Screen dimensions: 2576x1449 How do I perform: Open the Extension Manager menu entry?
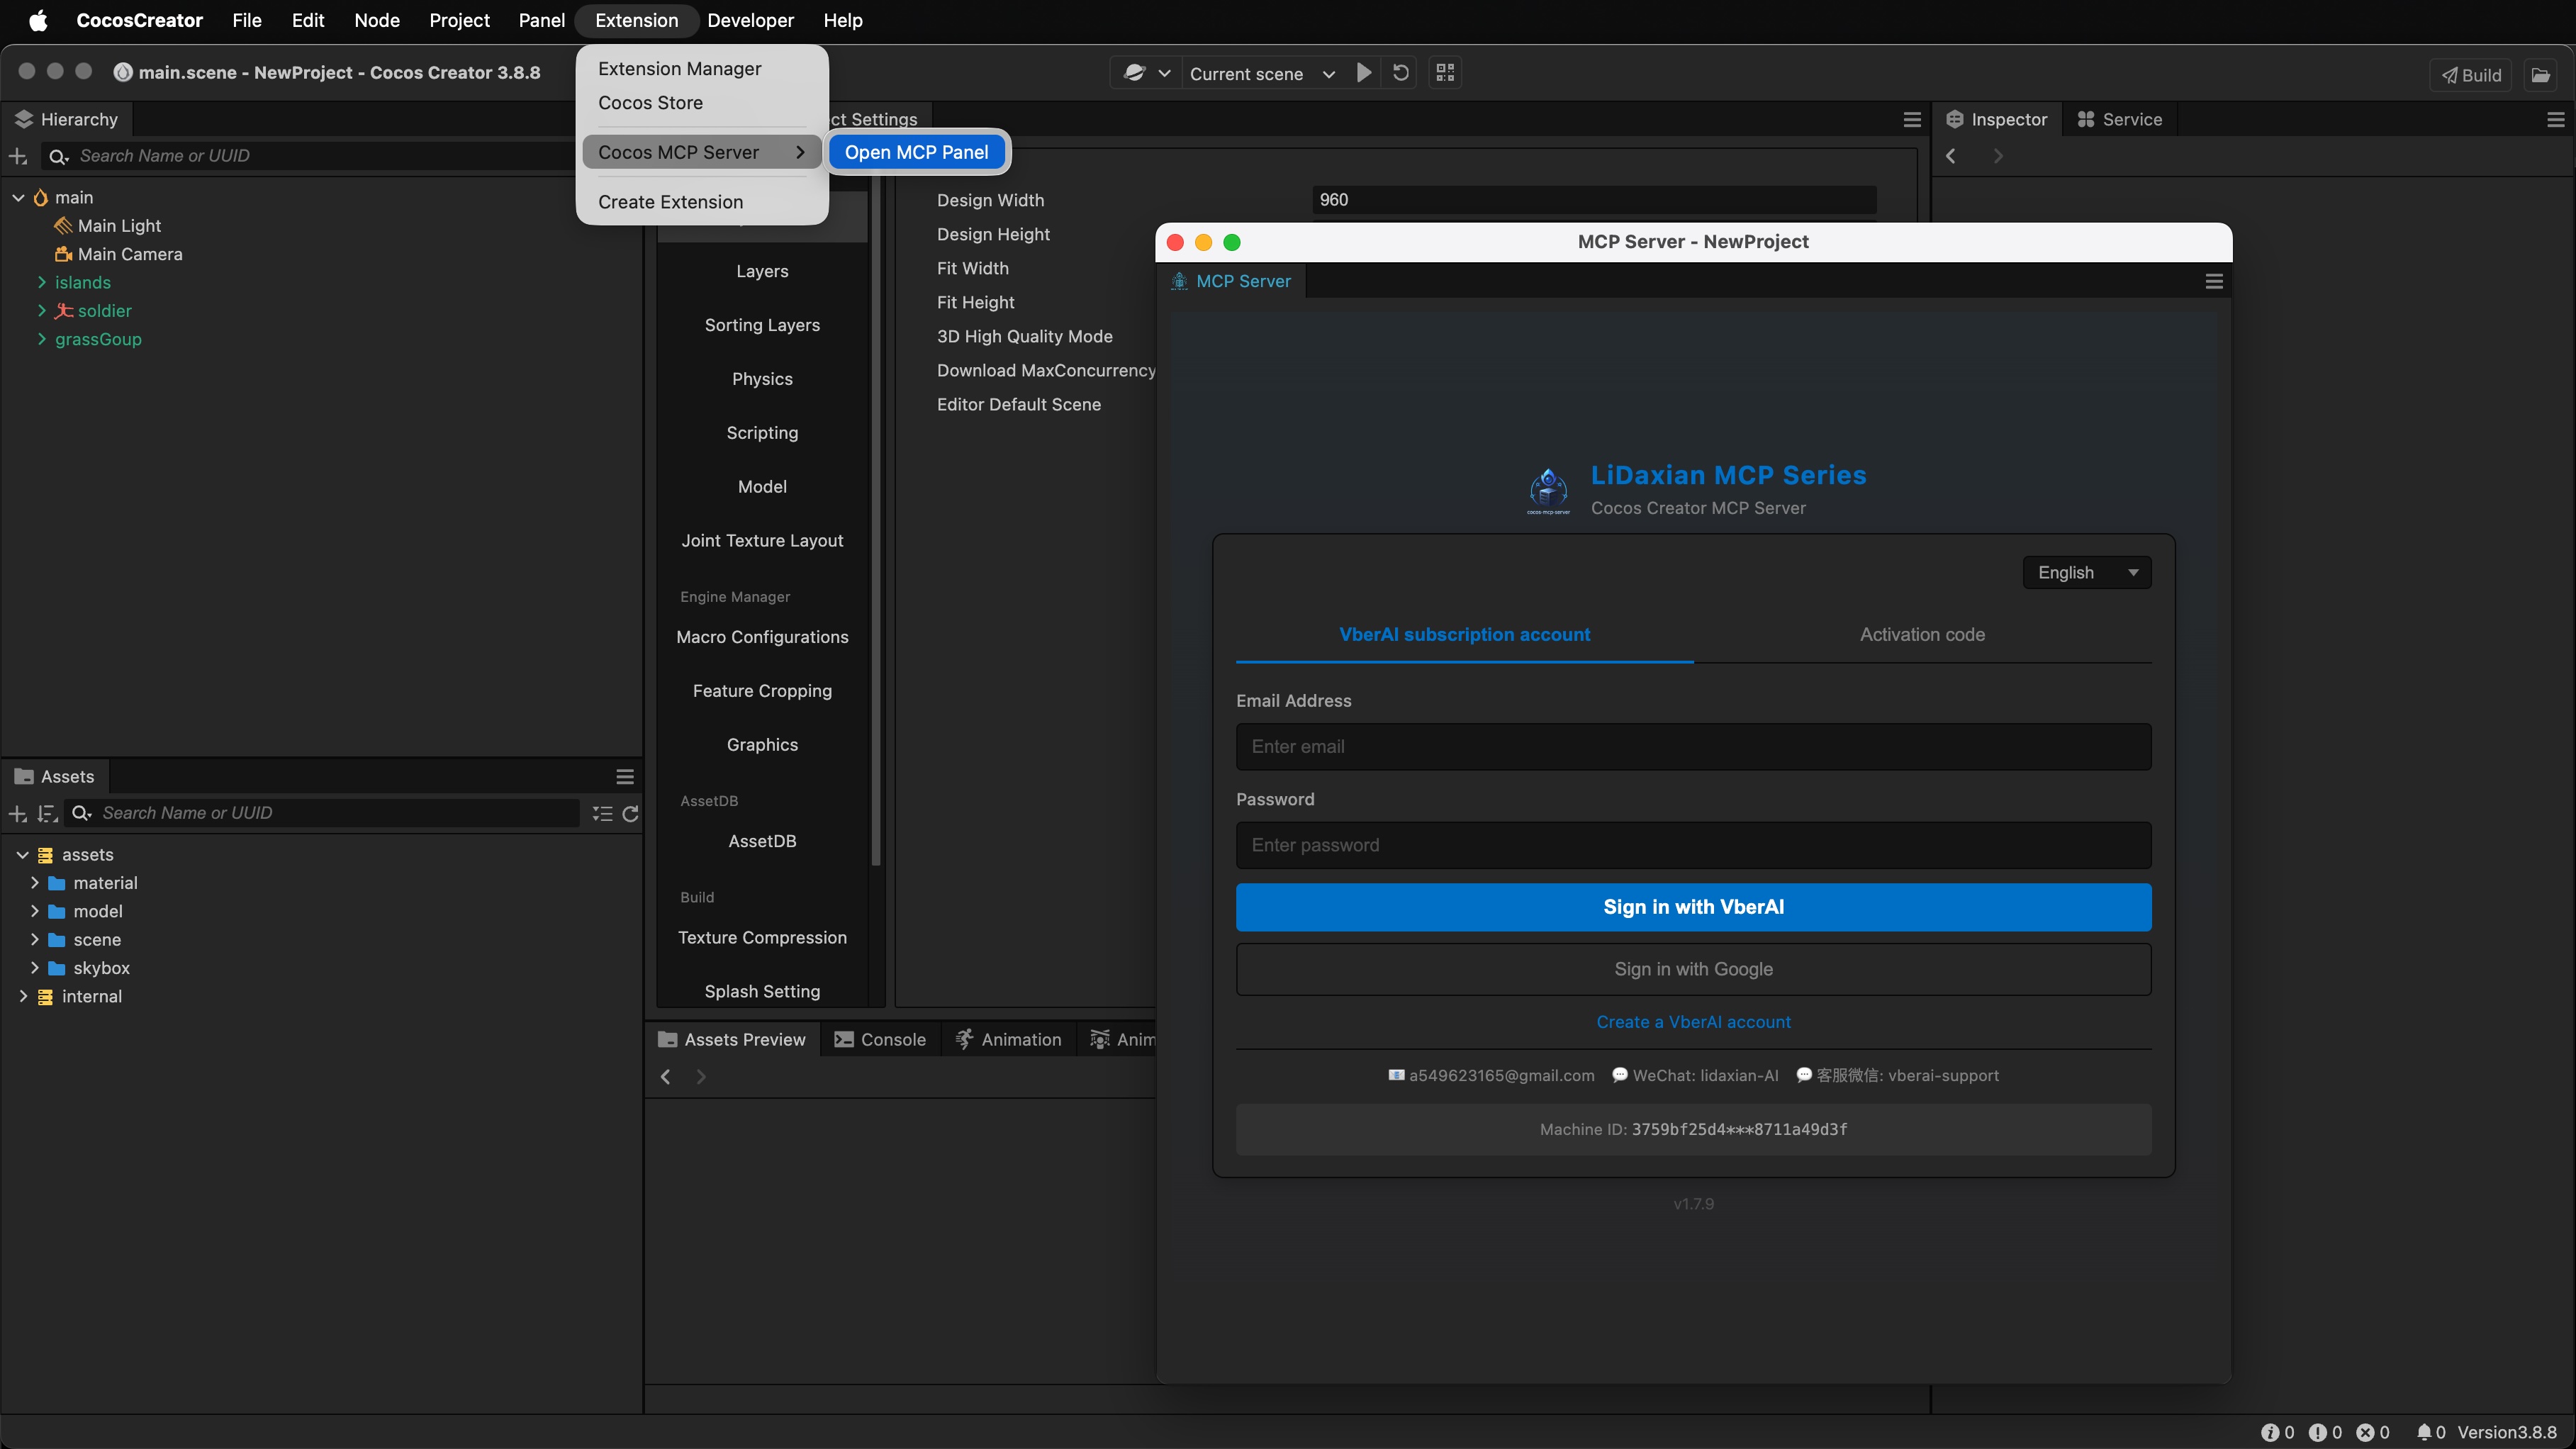pyautogui.click(x=680, y=69)
